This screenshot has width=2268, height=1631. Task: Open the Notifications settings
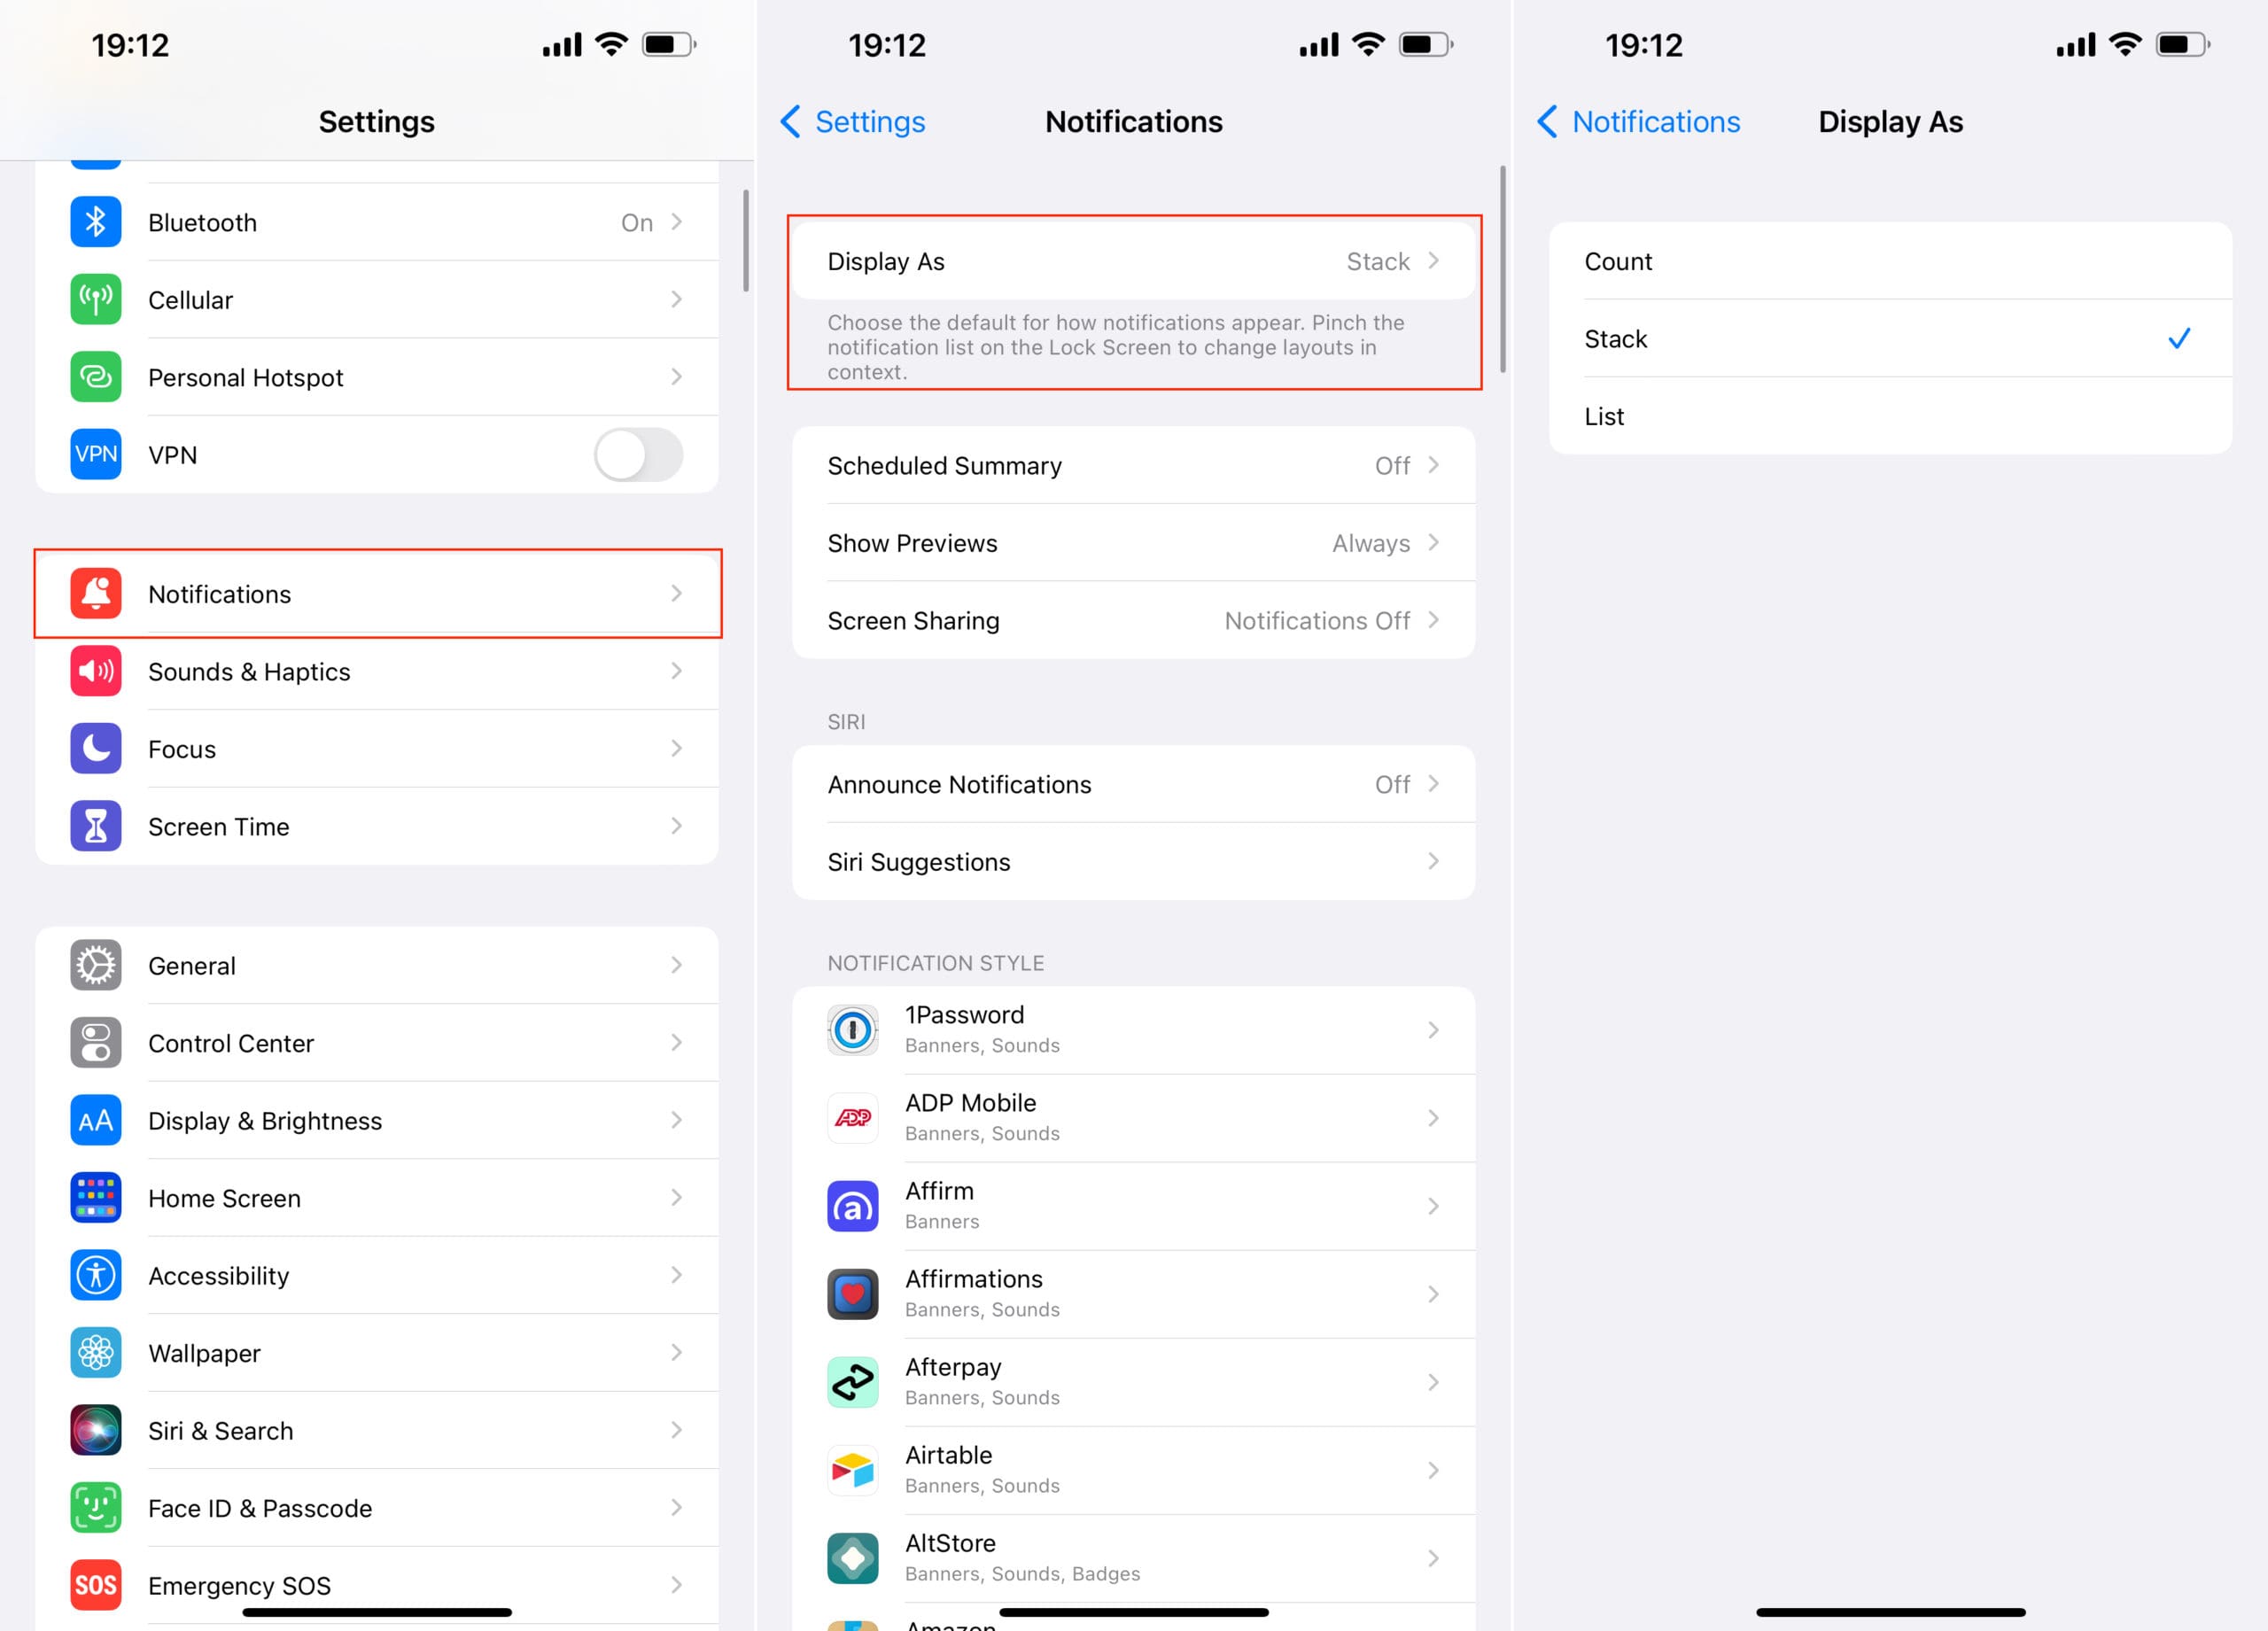point(377,594)
